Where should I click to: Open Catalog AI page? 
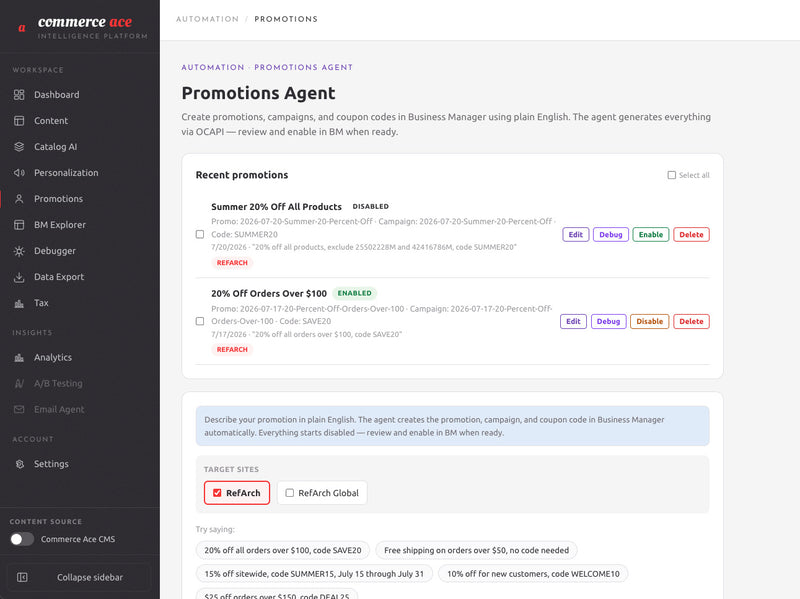[x=56, y=147]
